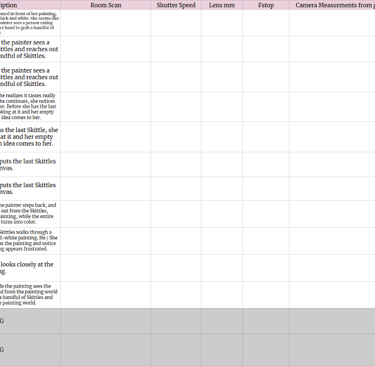The width and height of the screenshot is (375, 366).
Task: Select Fstop cell in 'realizes it tastes really' row
Action: (x=266, y=107)
